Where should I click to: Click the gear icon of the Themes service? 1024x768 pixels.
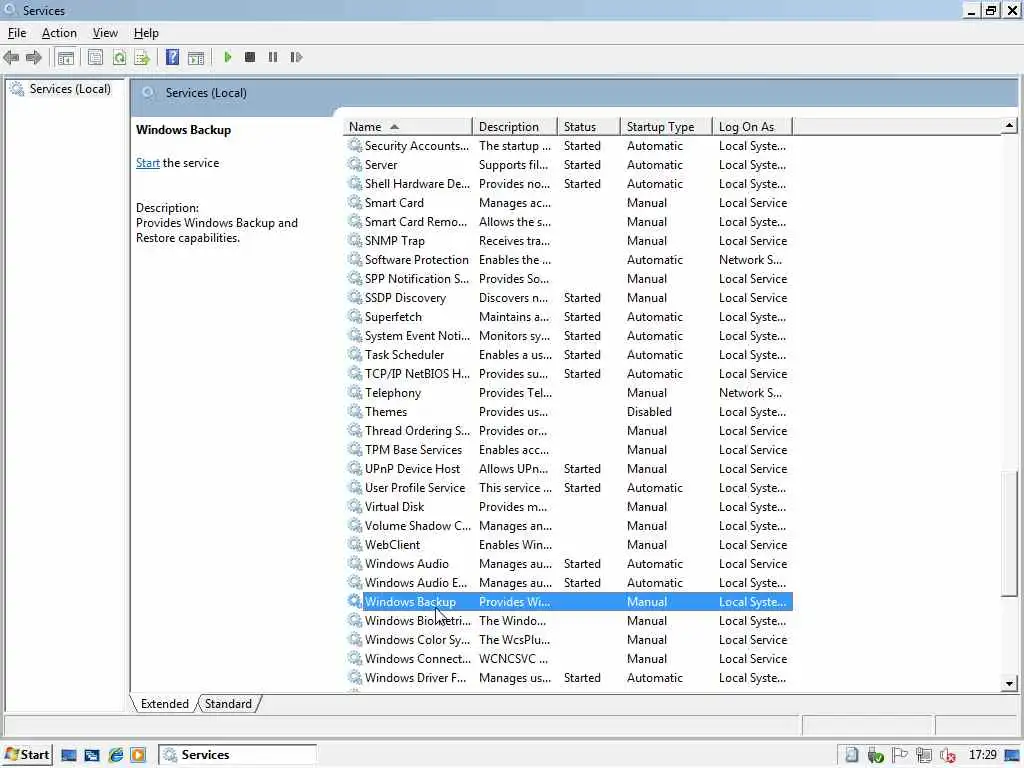click(355, 411)
